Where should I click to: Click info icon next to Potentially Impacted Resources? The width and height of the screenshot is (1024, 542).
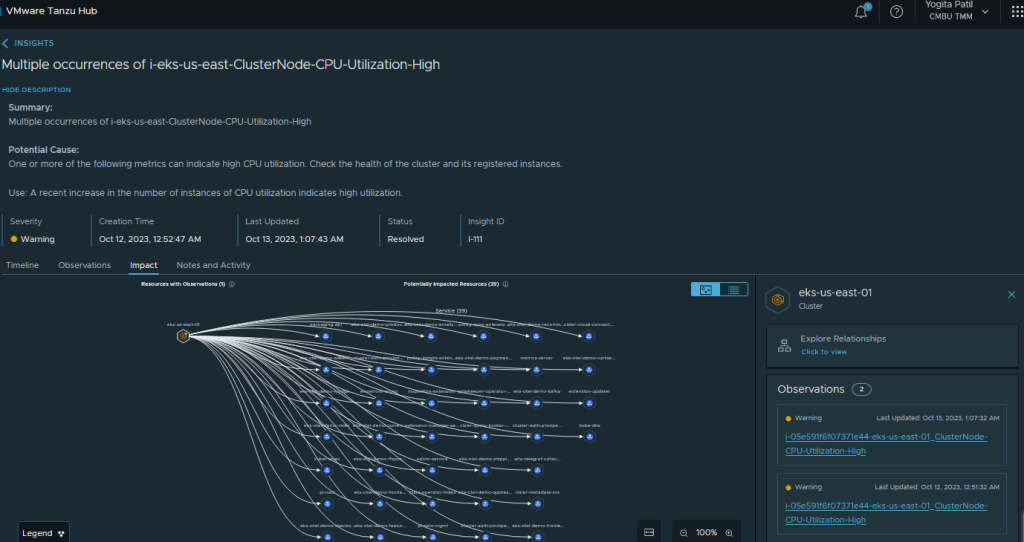506,284
